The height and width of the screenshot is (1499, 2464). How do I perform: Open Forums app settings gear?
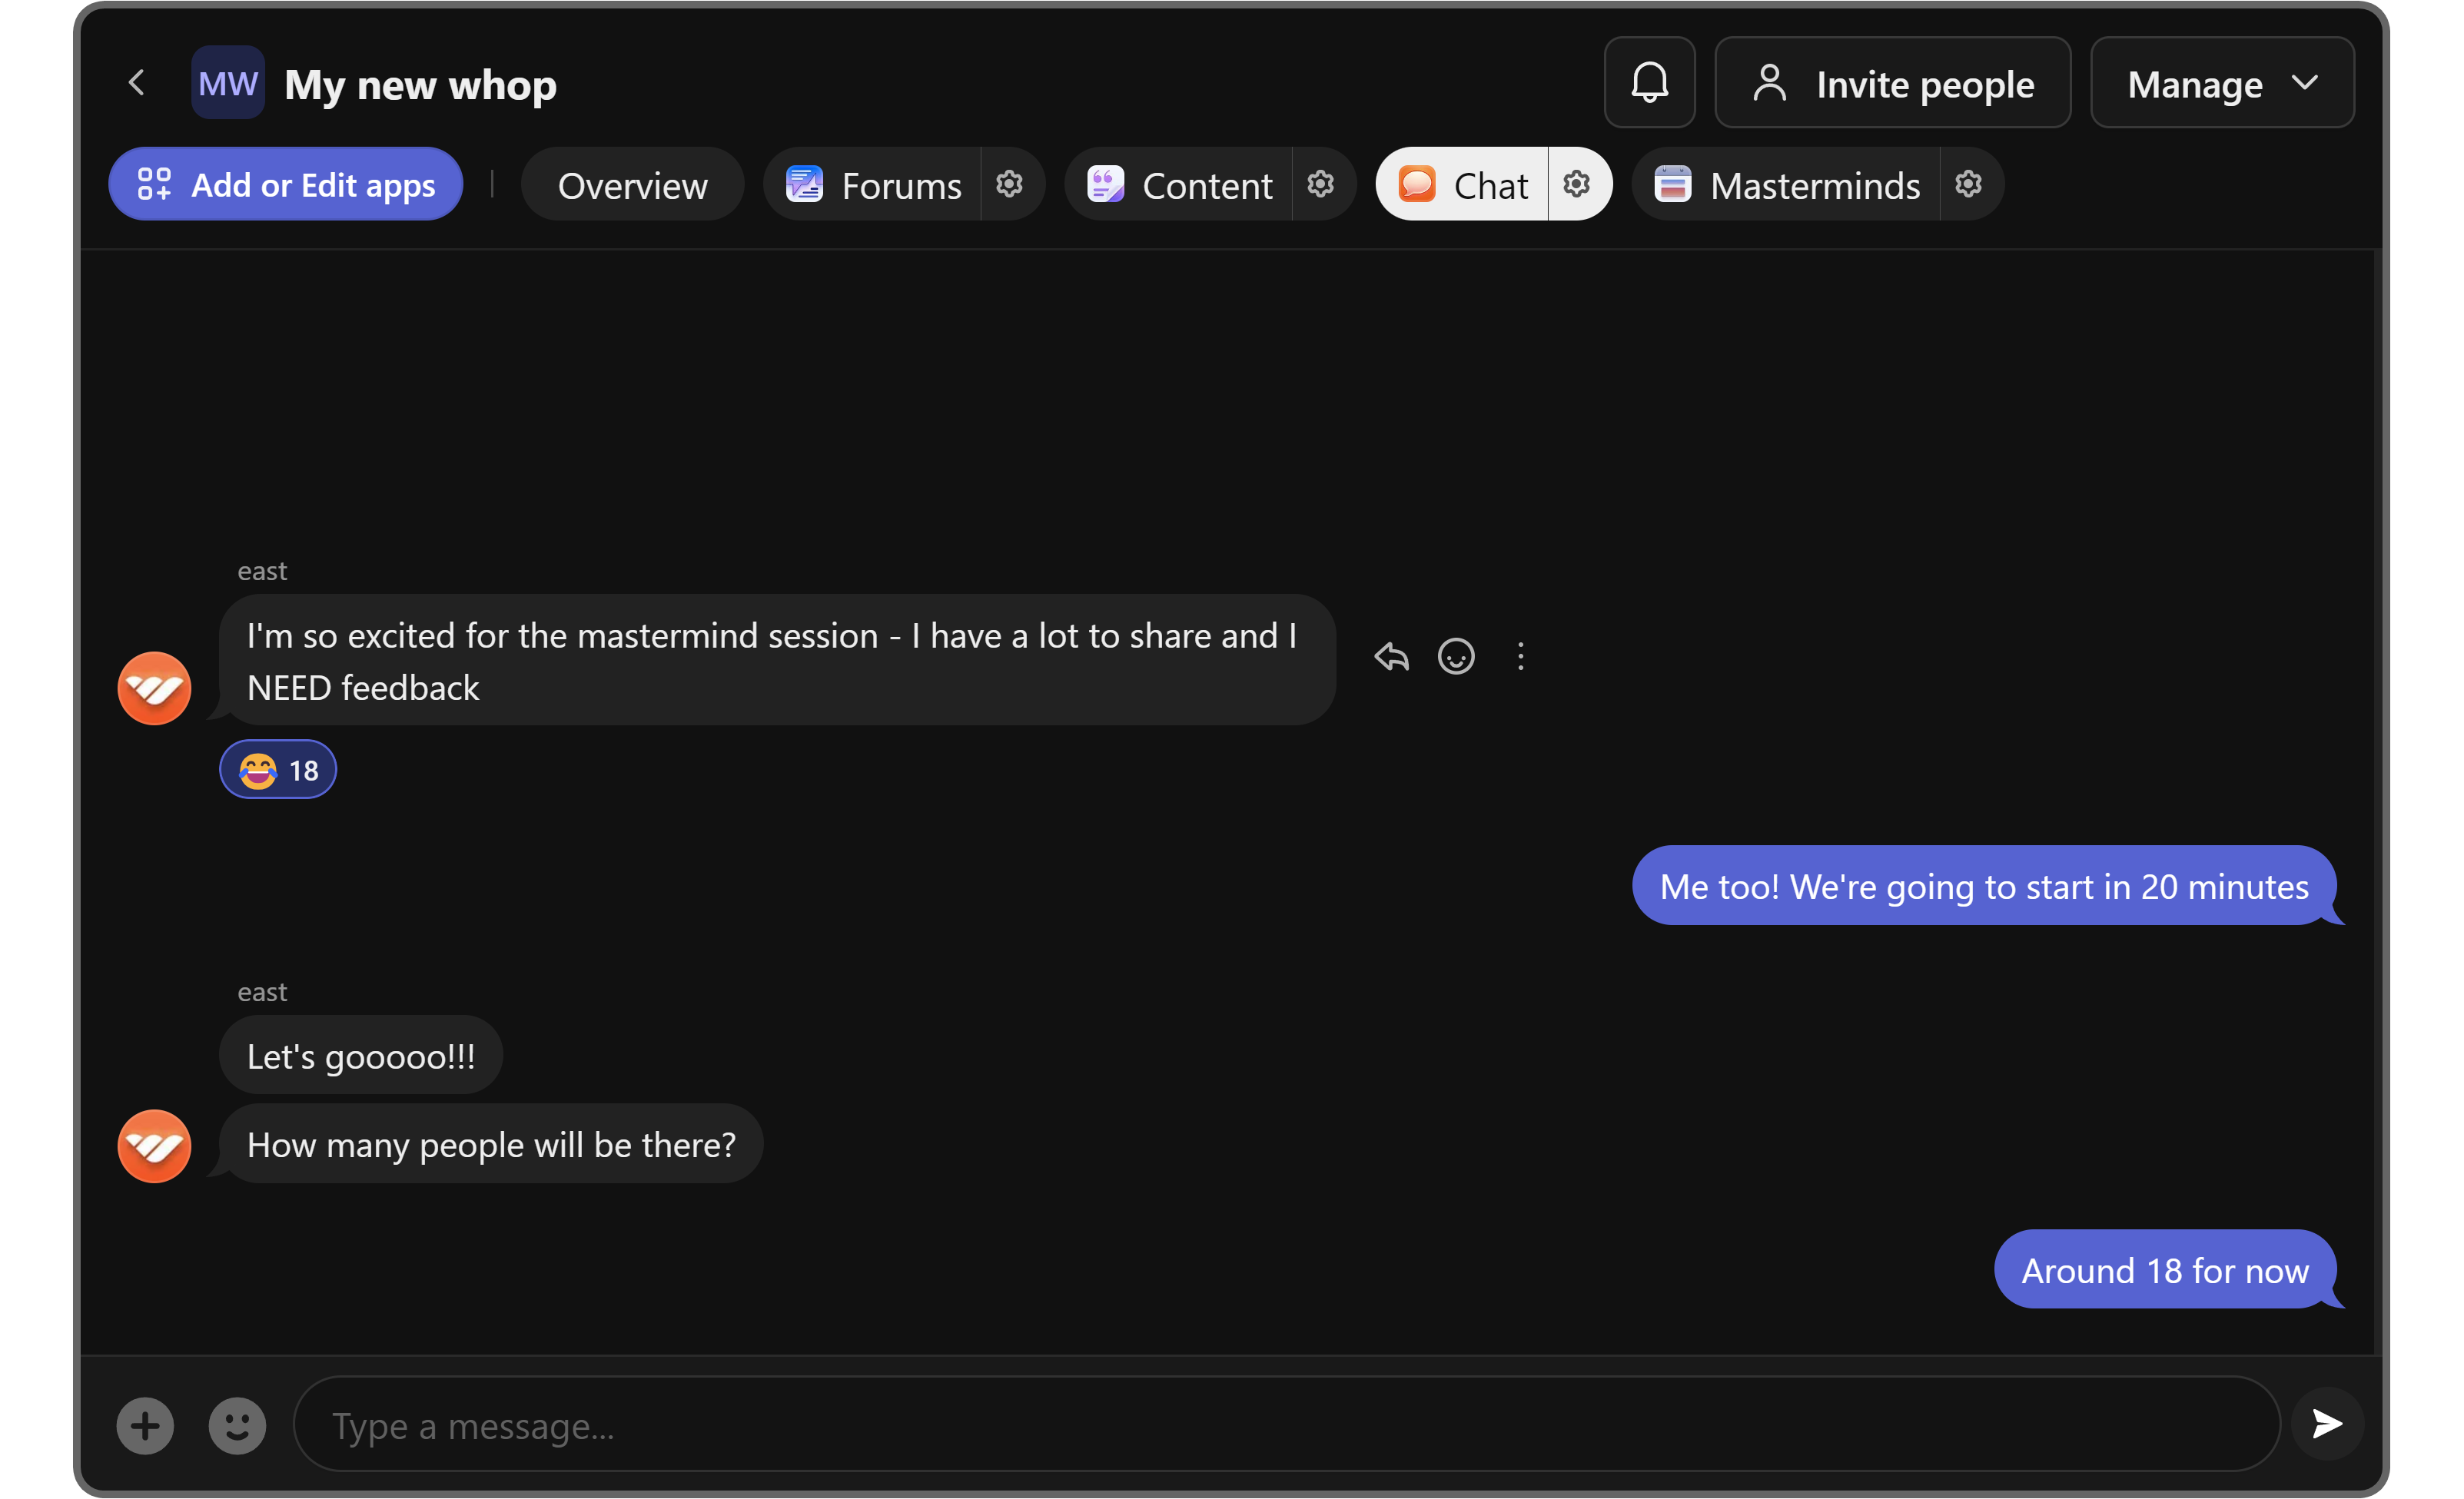(1009, 184)
